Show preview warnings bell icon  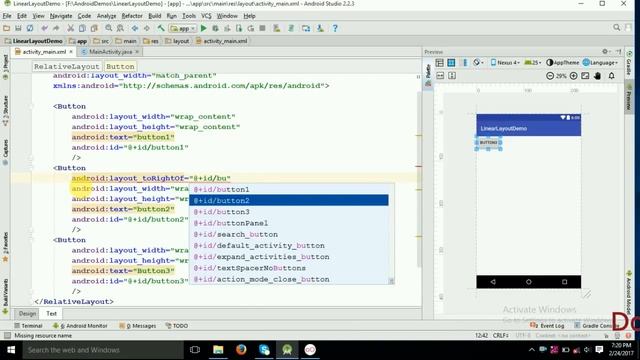pos(611,76)
